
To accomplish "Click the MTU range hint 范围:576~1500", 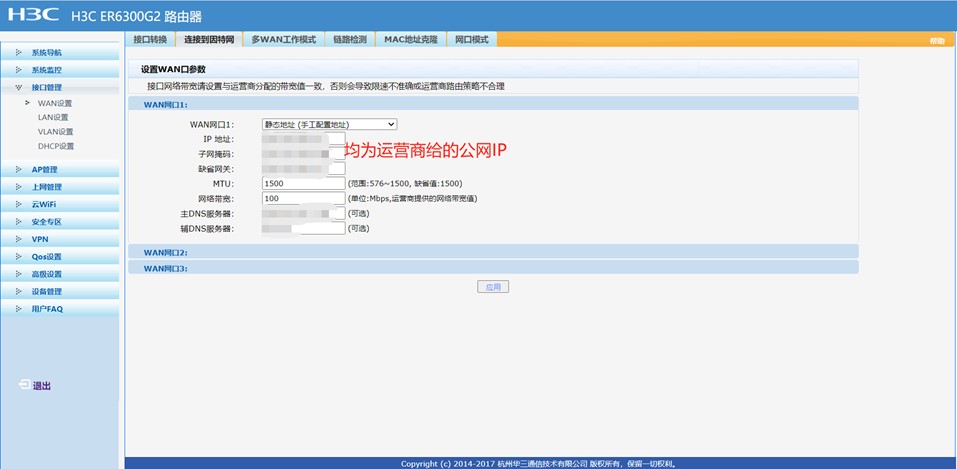I will point(405,183).
